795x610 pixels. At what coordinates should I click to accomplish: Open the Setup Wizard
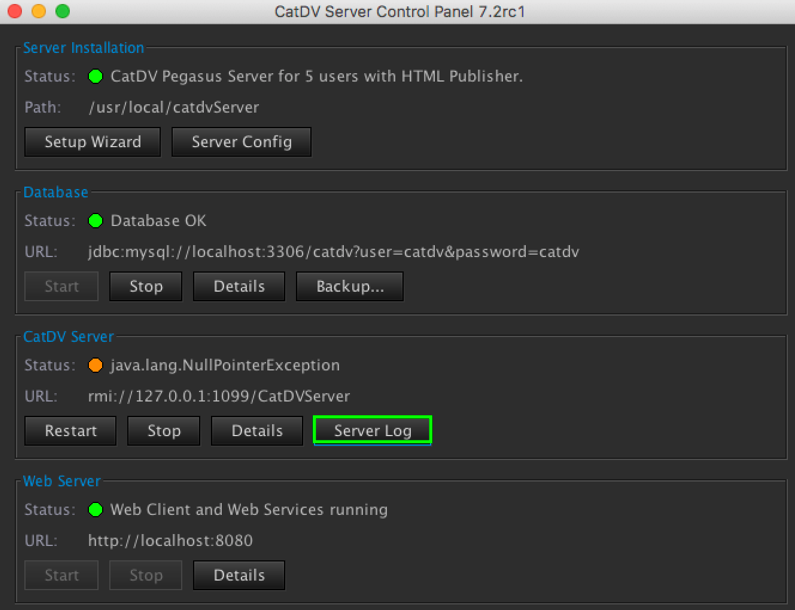92,142
